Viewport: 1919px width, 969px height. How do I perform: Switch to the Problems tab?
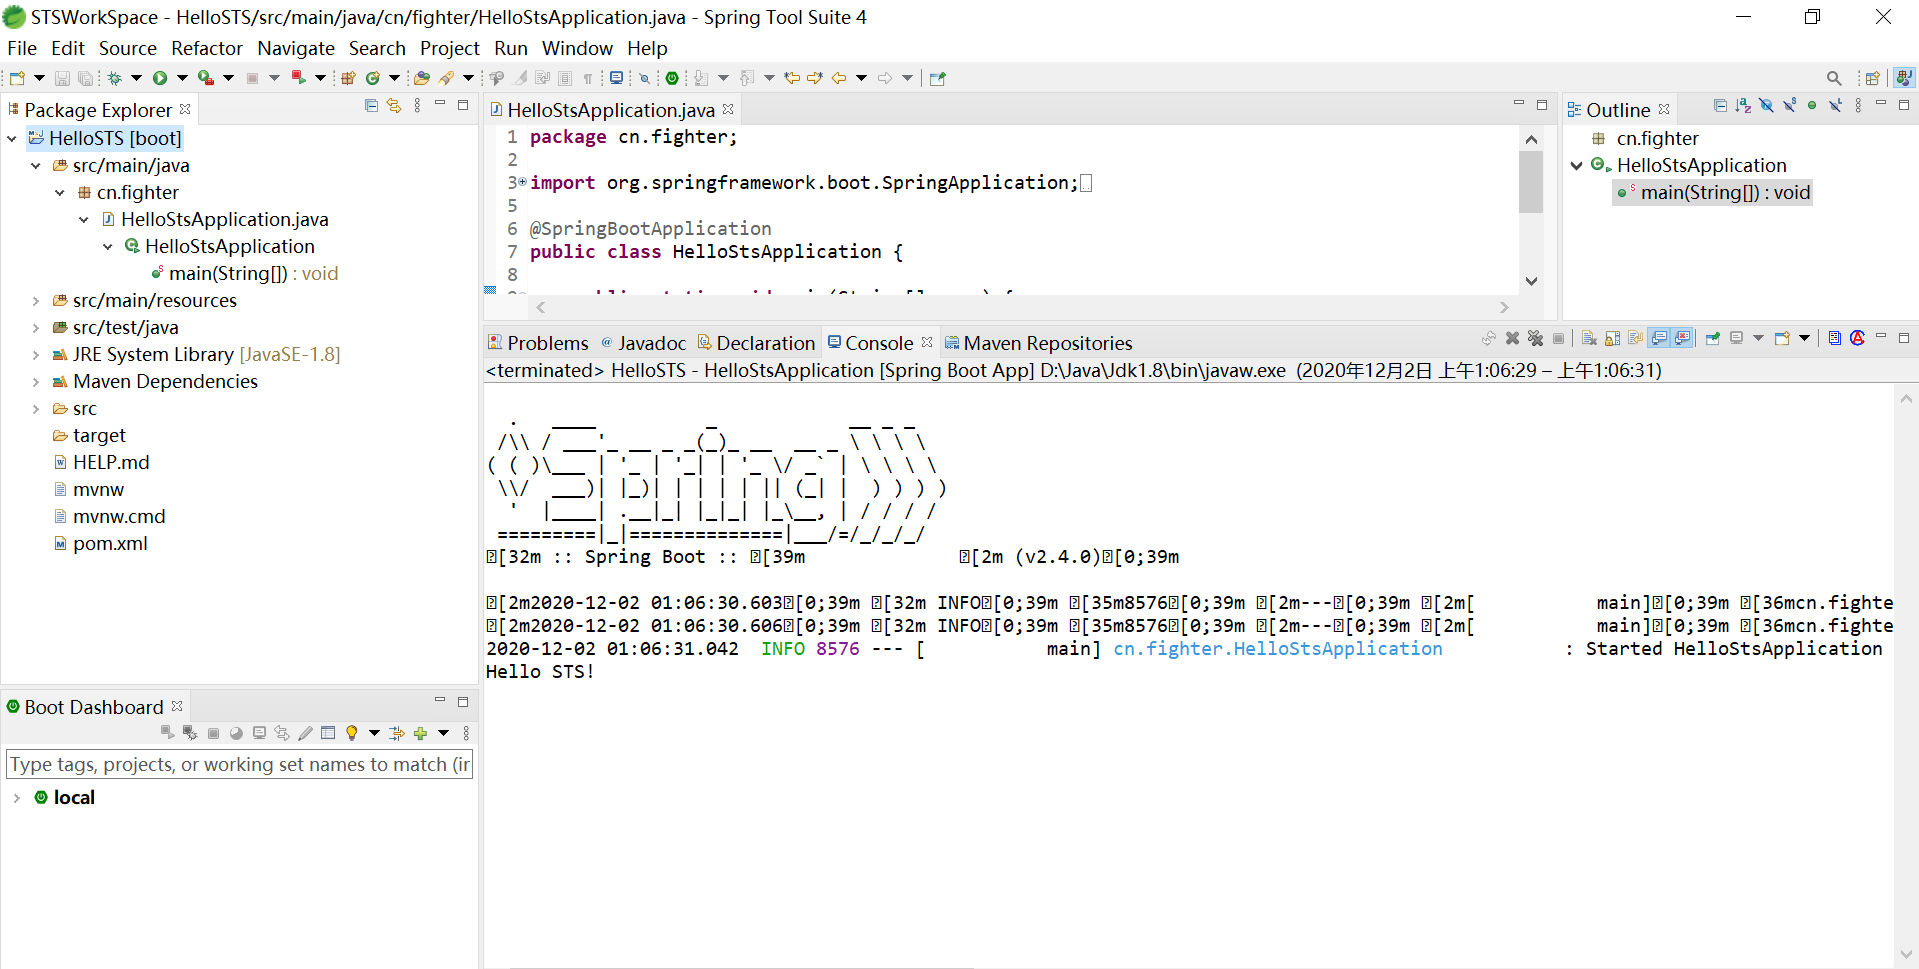[538, 343]
